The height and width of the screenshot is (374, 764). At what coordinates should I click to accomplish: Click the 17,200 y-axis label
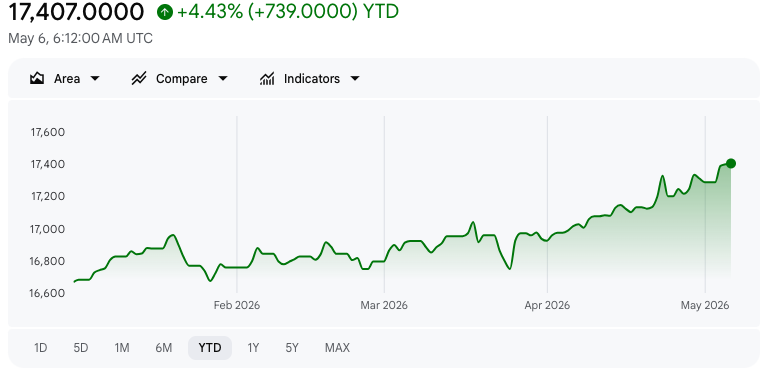coord(48,196)
